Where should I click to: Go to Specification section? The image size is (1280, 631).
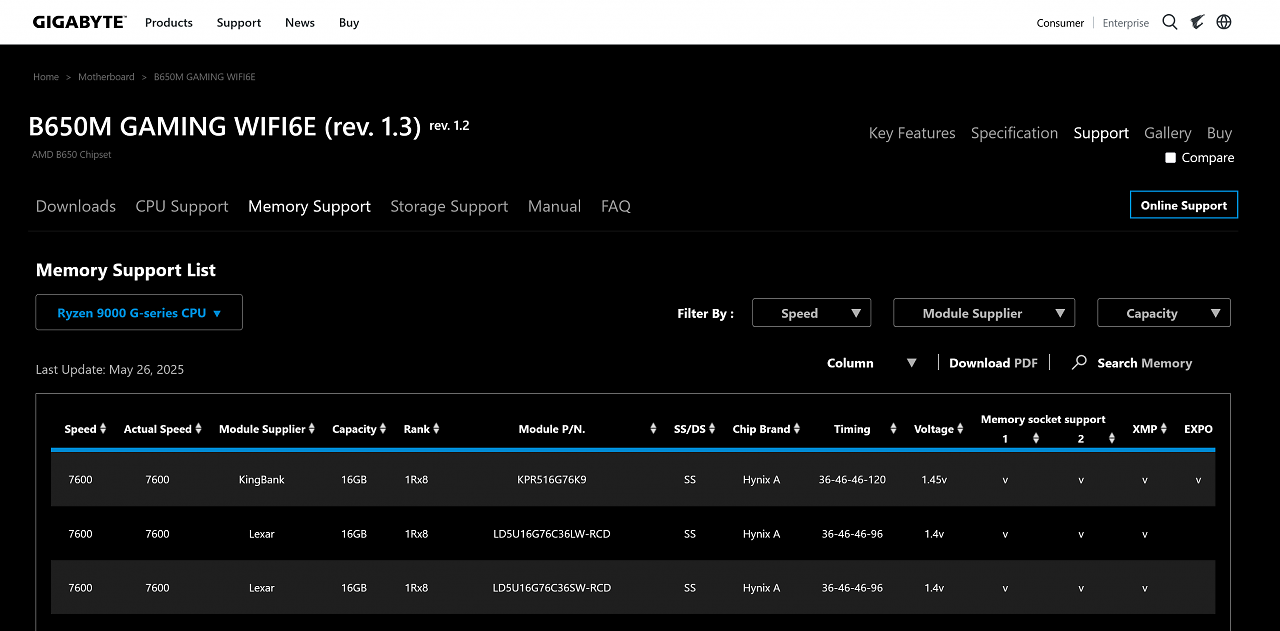pos(1014,133)
